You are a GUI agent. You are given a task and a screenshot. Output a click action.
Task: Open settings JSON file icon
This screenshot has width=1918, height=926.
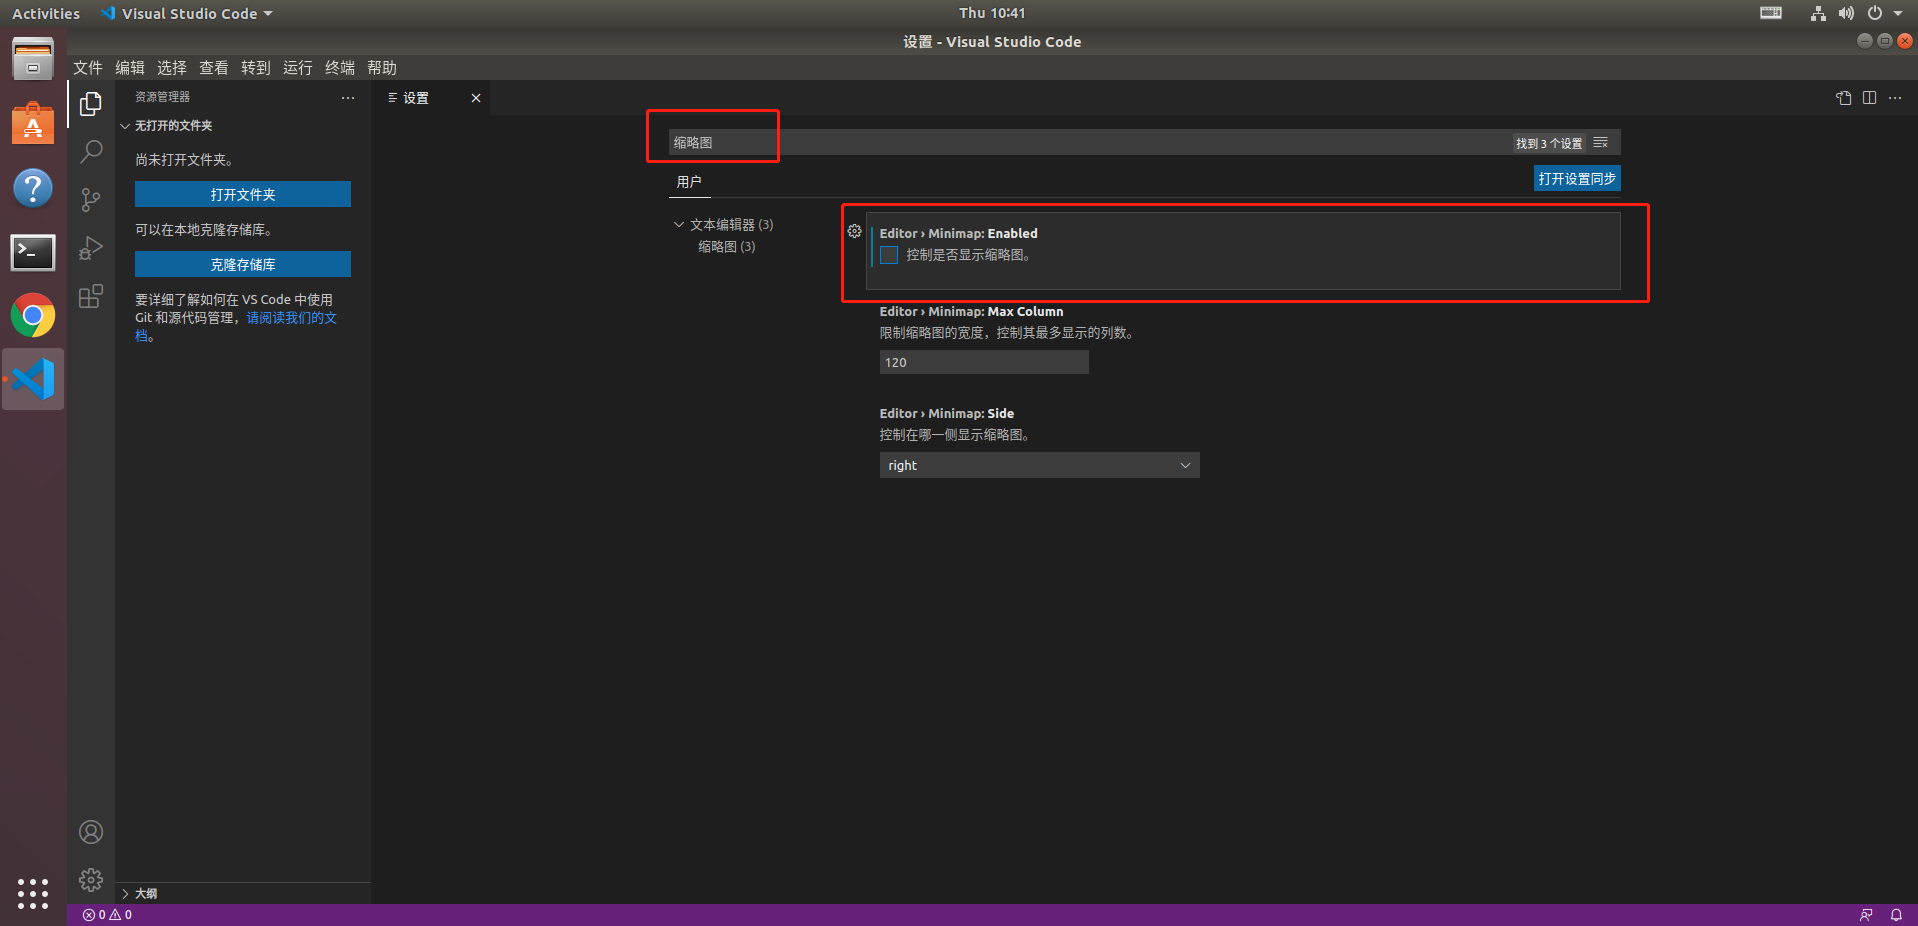[x=1844, y=98]
